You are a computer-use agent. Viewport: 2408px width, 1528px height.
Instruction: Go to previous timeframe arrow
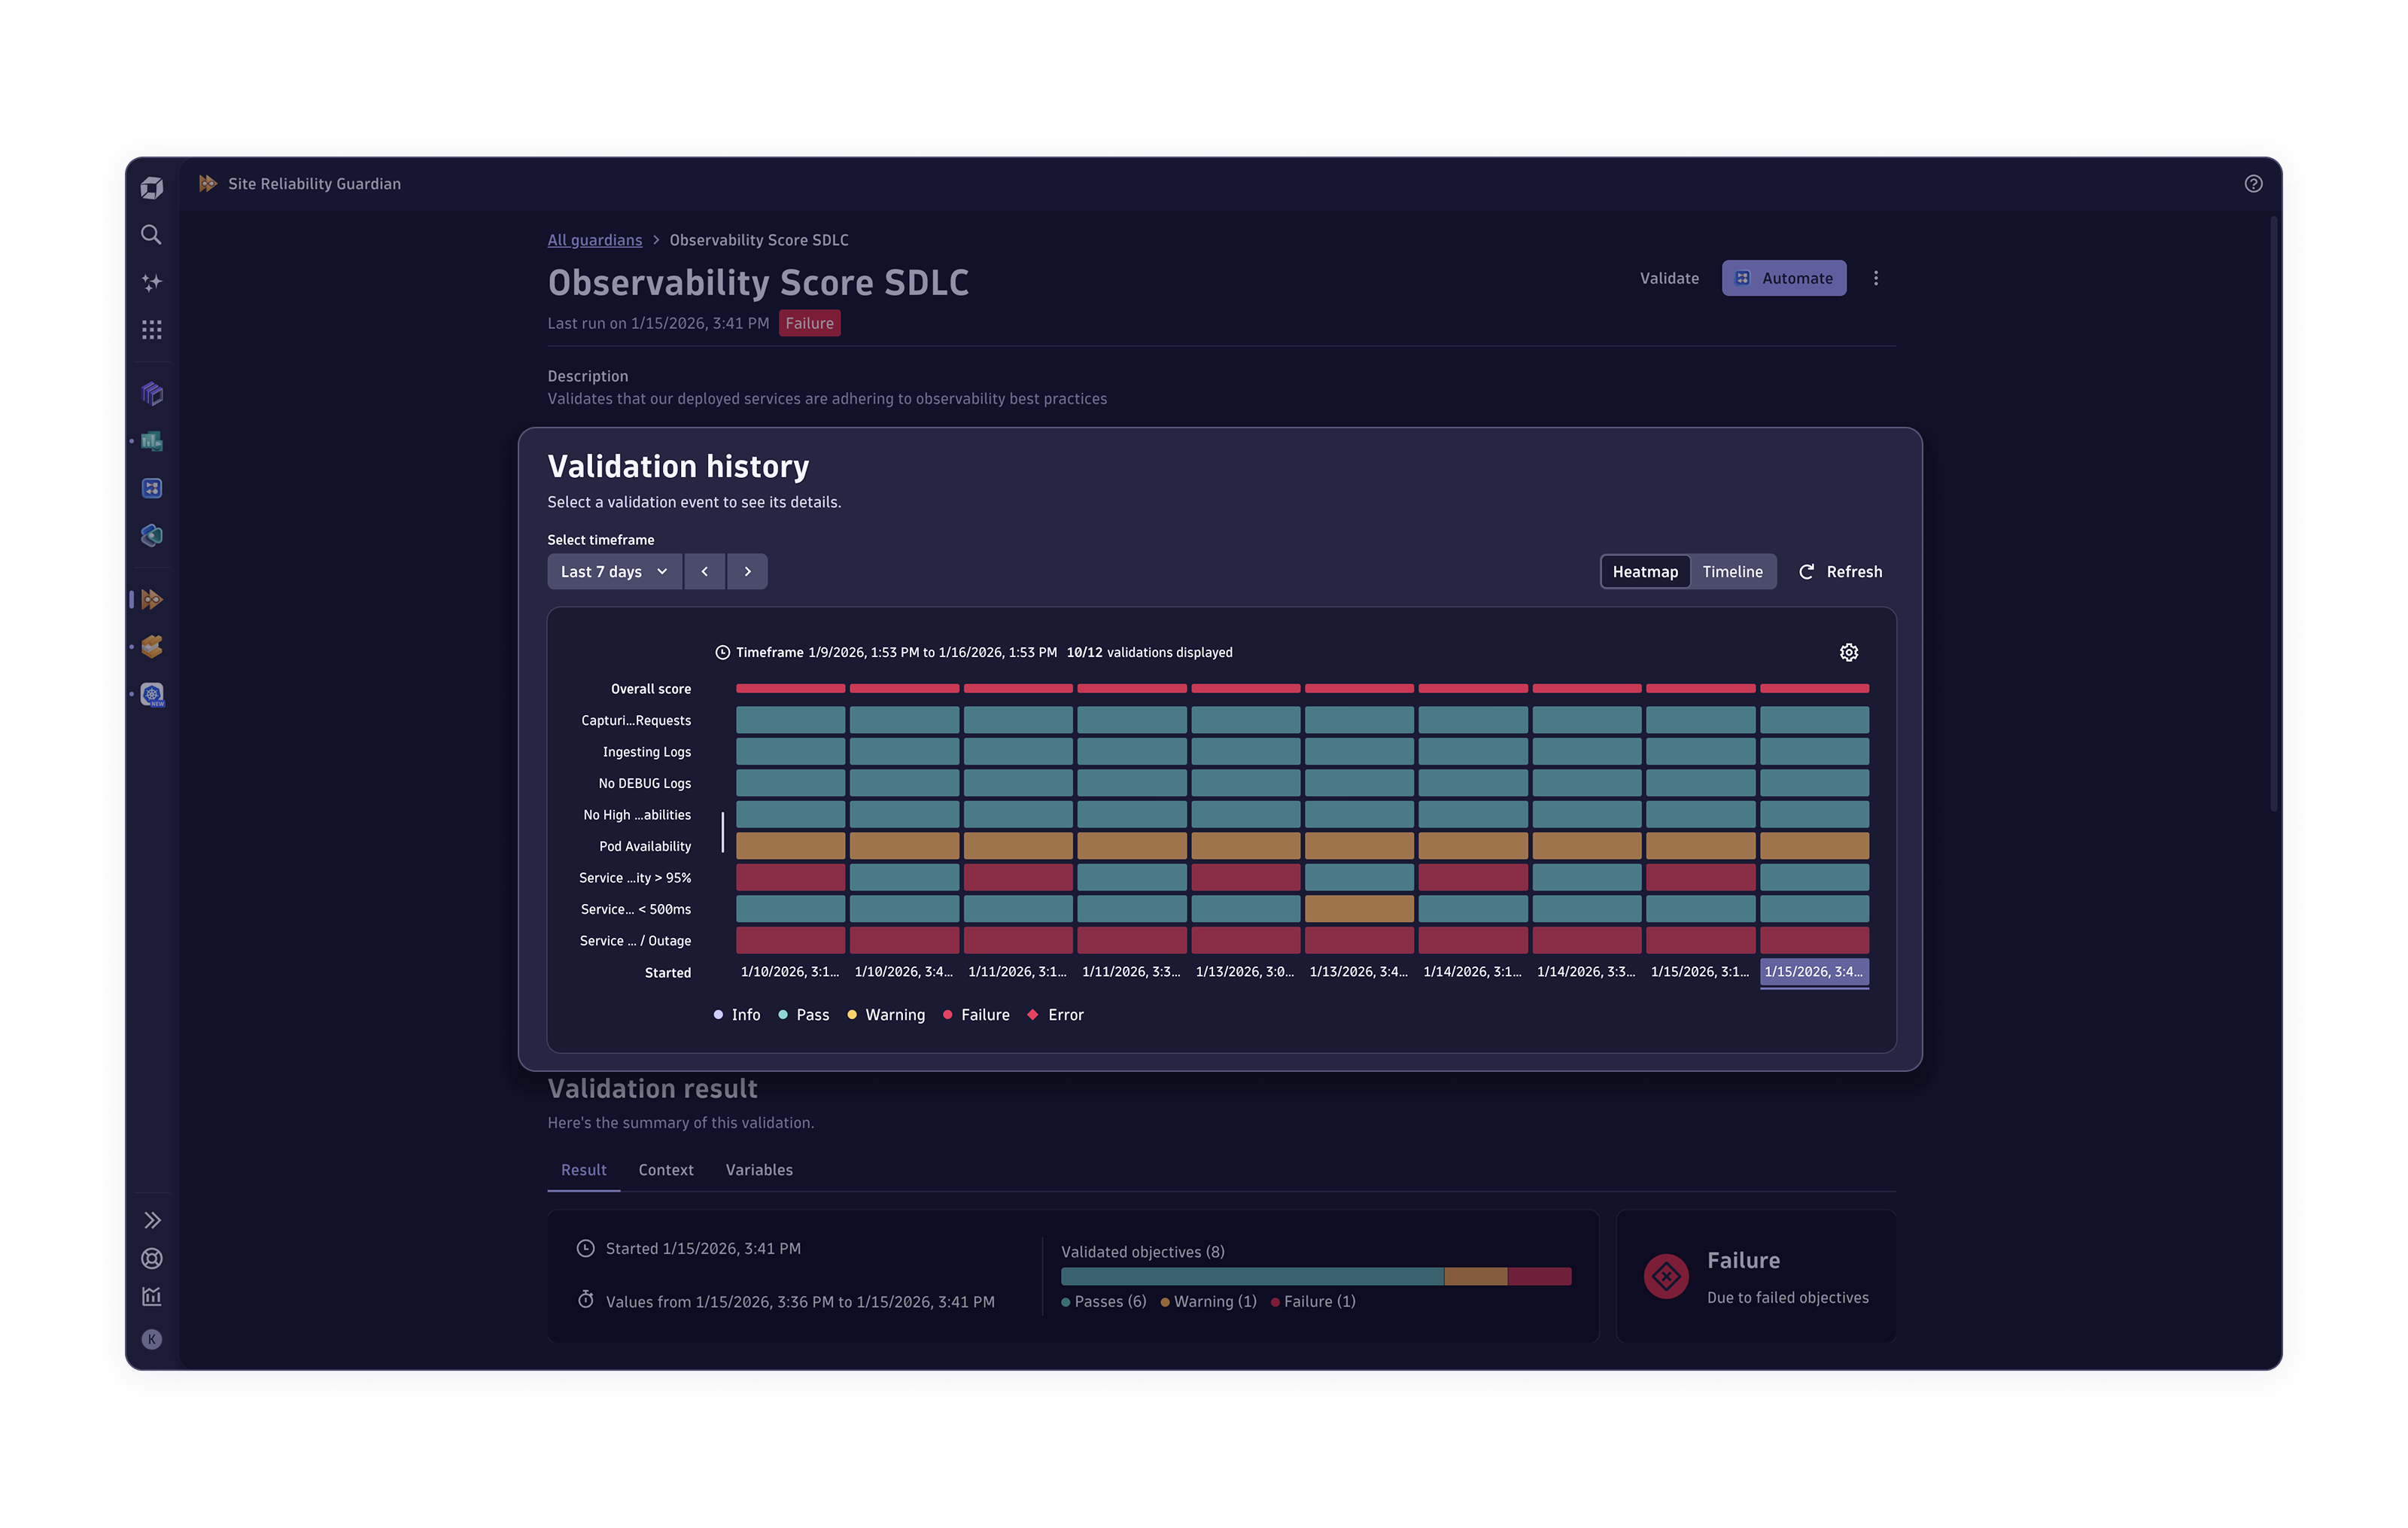pos(705,572)
